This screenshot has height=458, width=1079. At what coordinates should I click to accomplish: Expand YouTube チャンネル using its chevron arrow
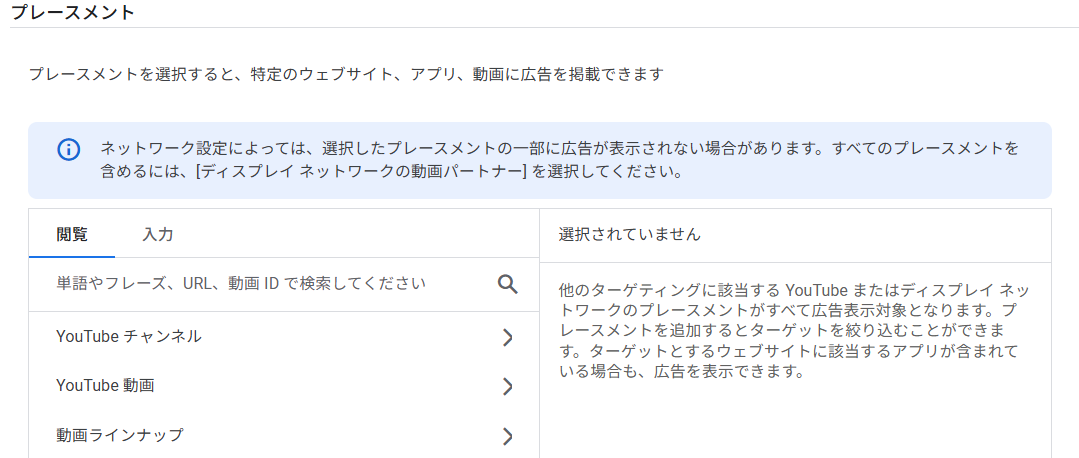coord(507,337)
